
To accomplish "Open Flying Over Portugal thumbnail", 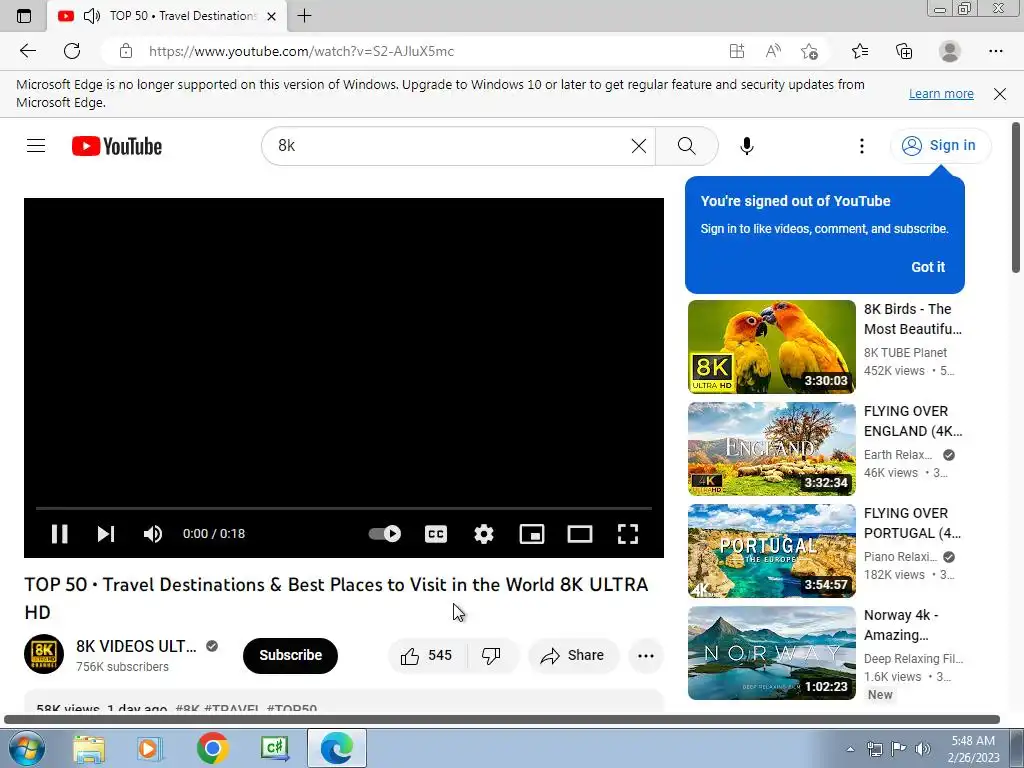I will click(771, 551).
